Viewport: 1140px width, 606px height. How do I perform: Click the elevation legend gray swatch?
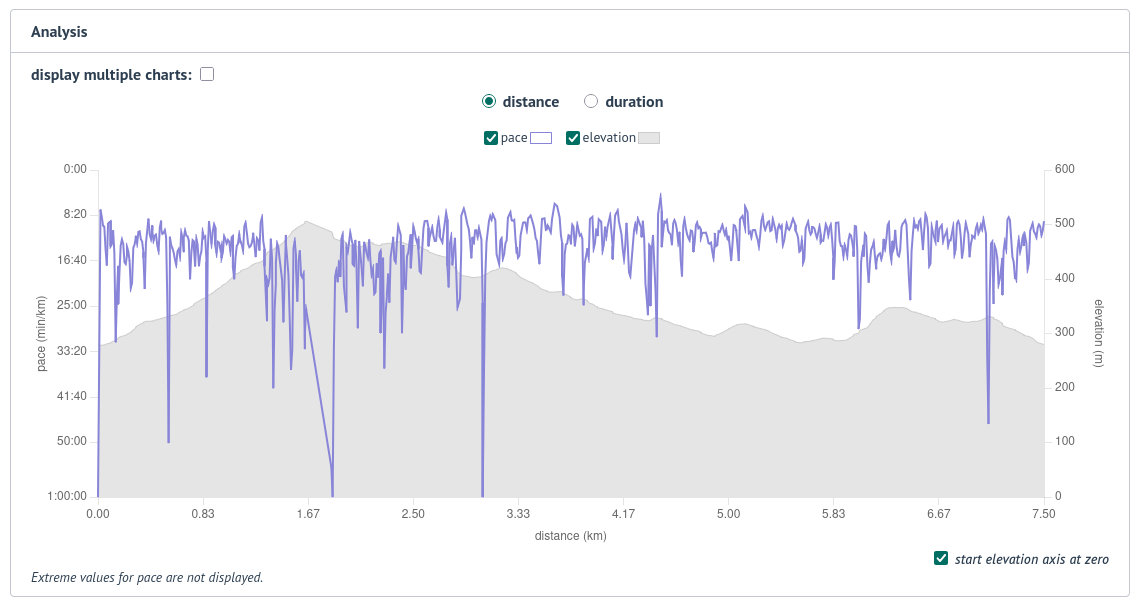pos(650,137)
